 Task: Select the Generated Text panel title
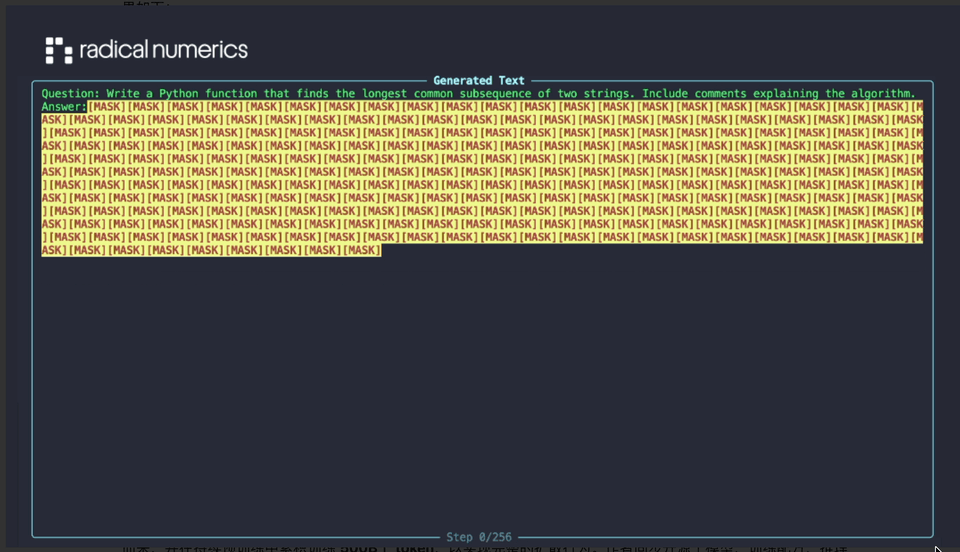478,80
